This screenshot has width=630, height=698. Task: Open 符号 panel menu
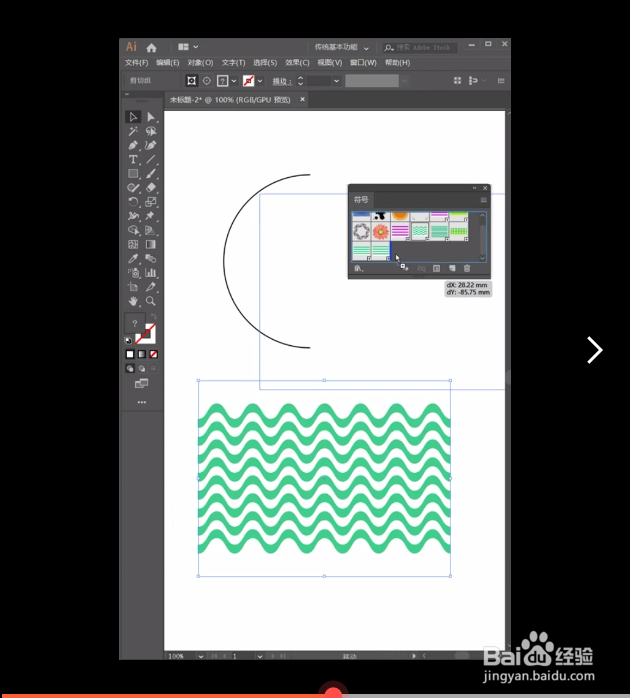pos(484,200)
